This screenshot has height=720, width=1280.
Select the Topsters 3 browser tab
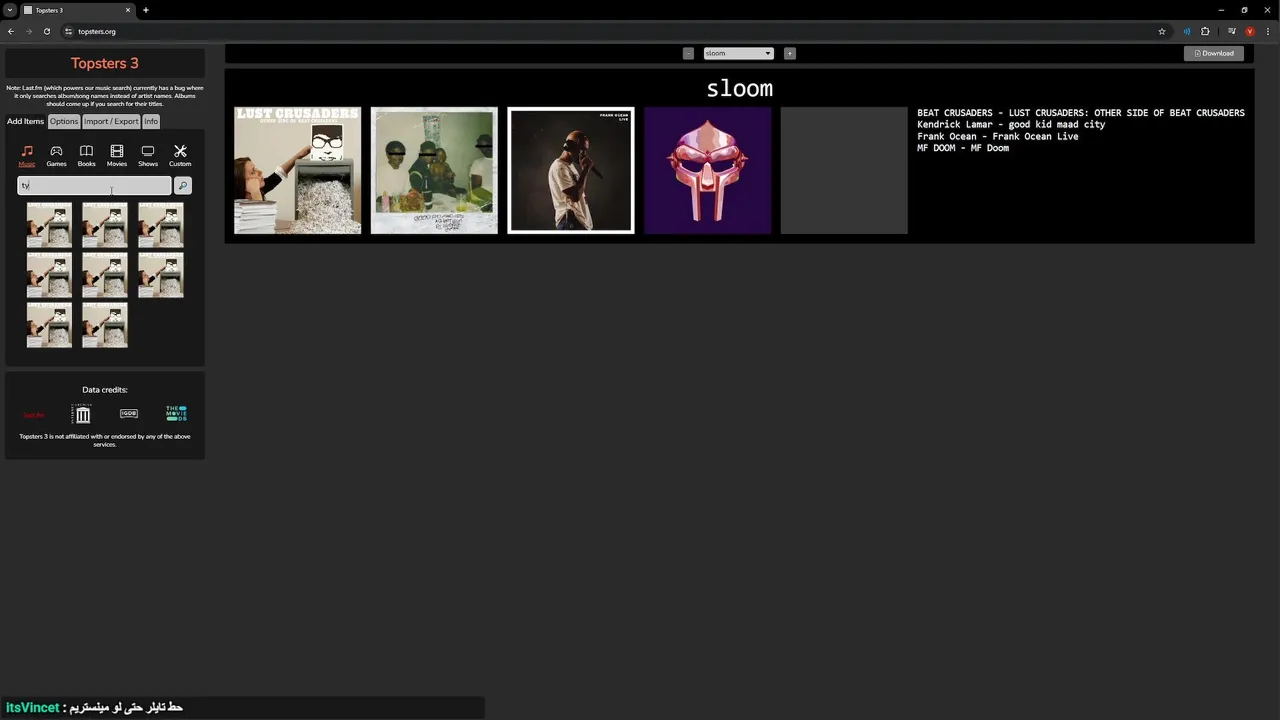click(x=77, y=10)
